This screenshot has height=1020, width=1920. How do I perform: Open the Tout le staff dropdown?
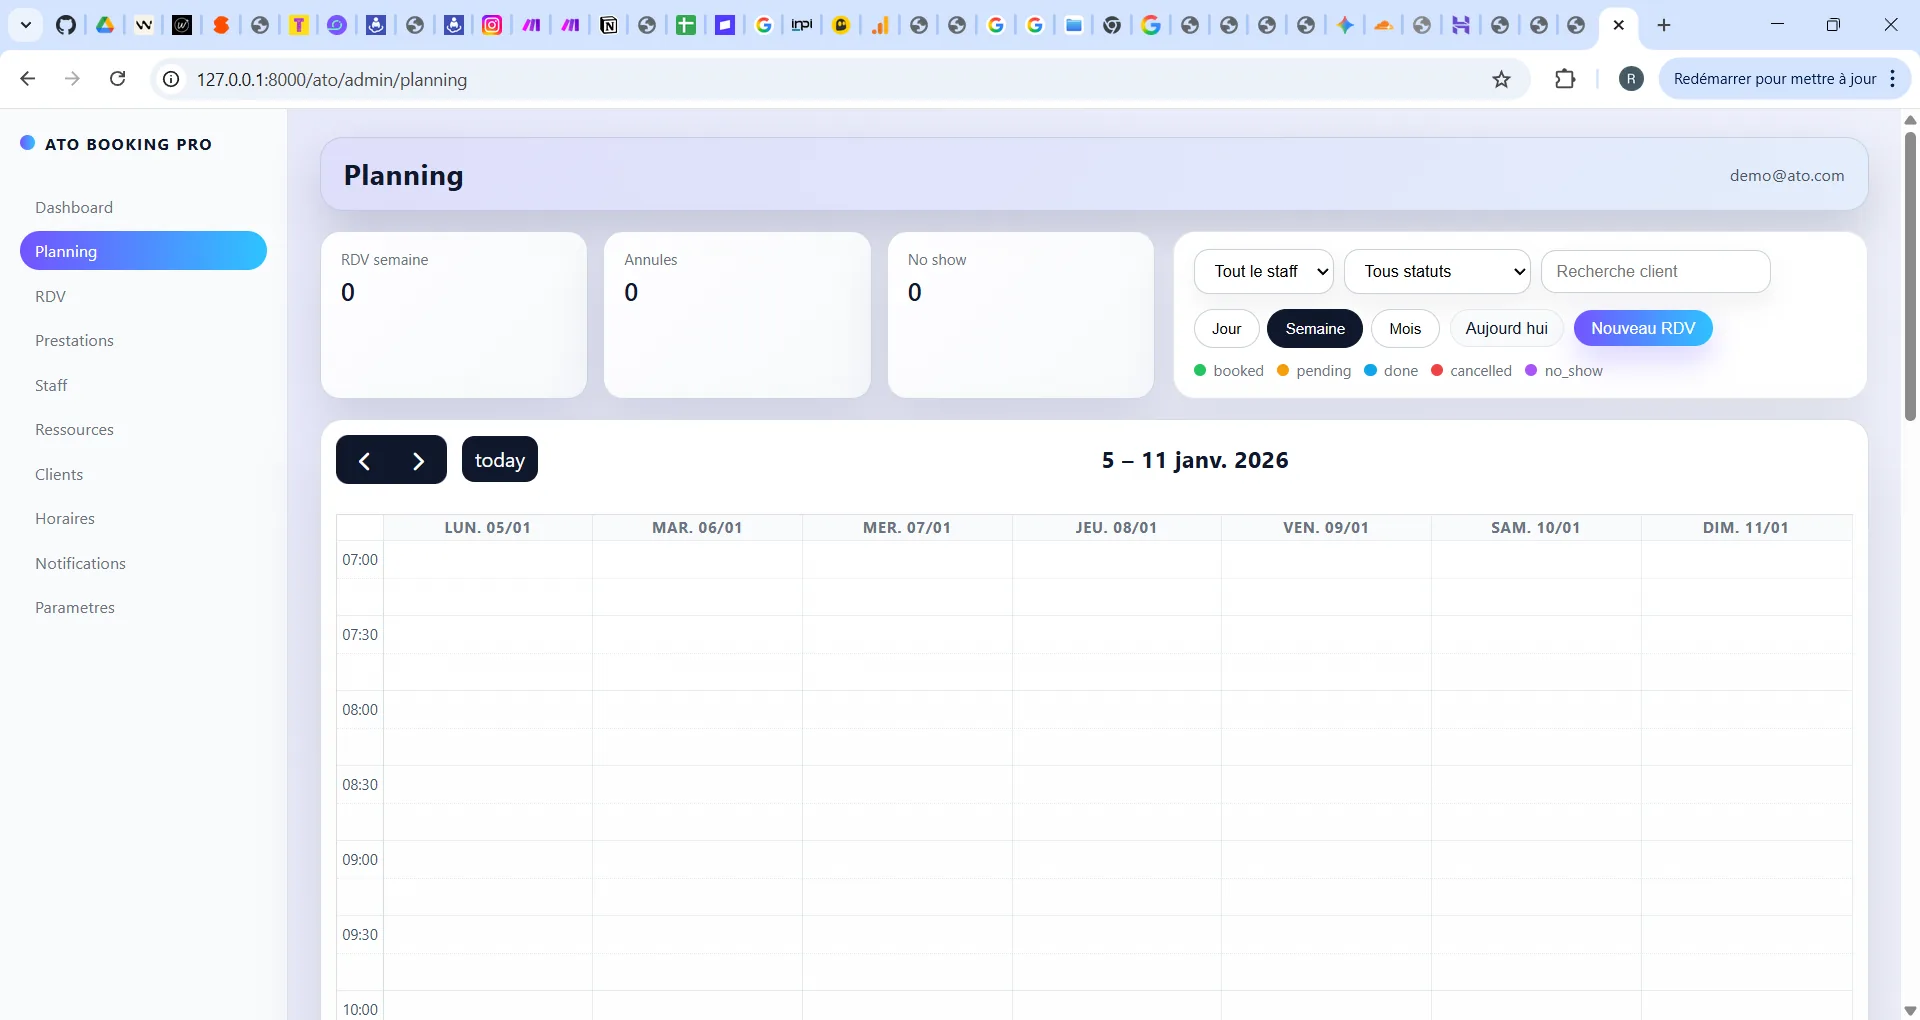pyautogui.click(x=1263, y=271)
